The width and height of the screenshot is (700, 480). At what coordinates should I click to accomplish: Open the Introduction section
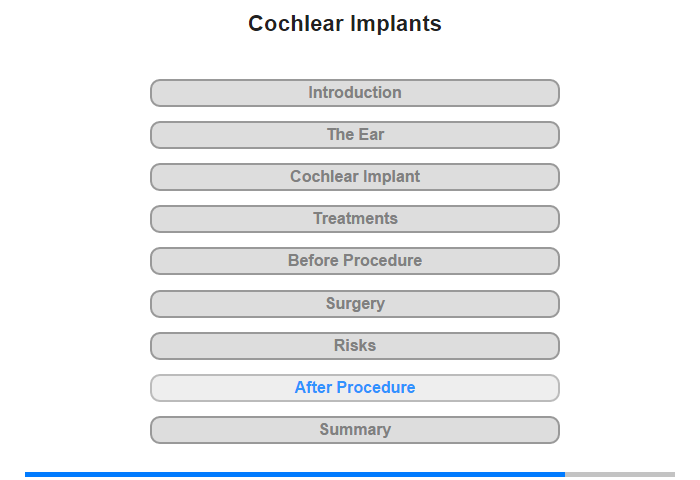pos(354,93)
